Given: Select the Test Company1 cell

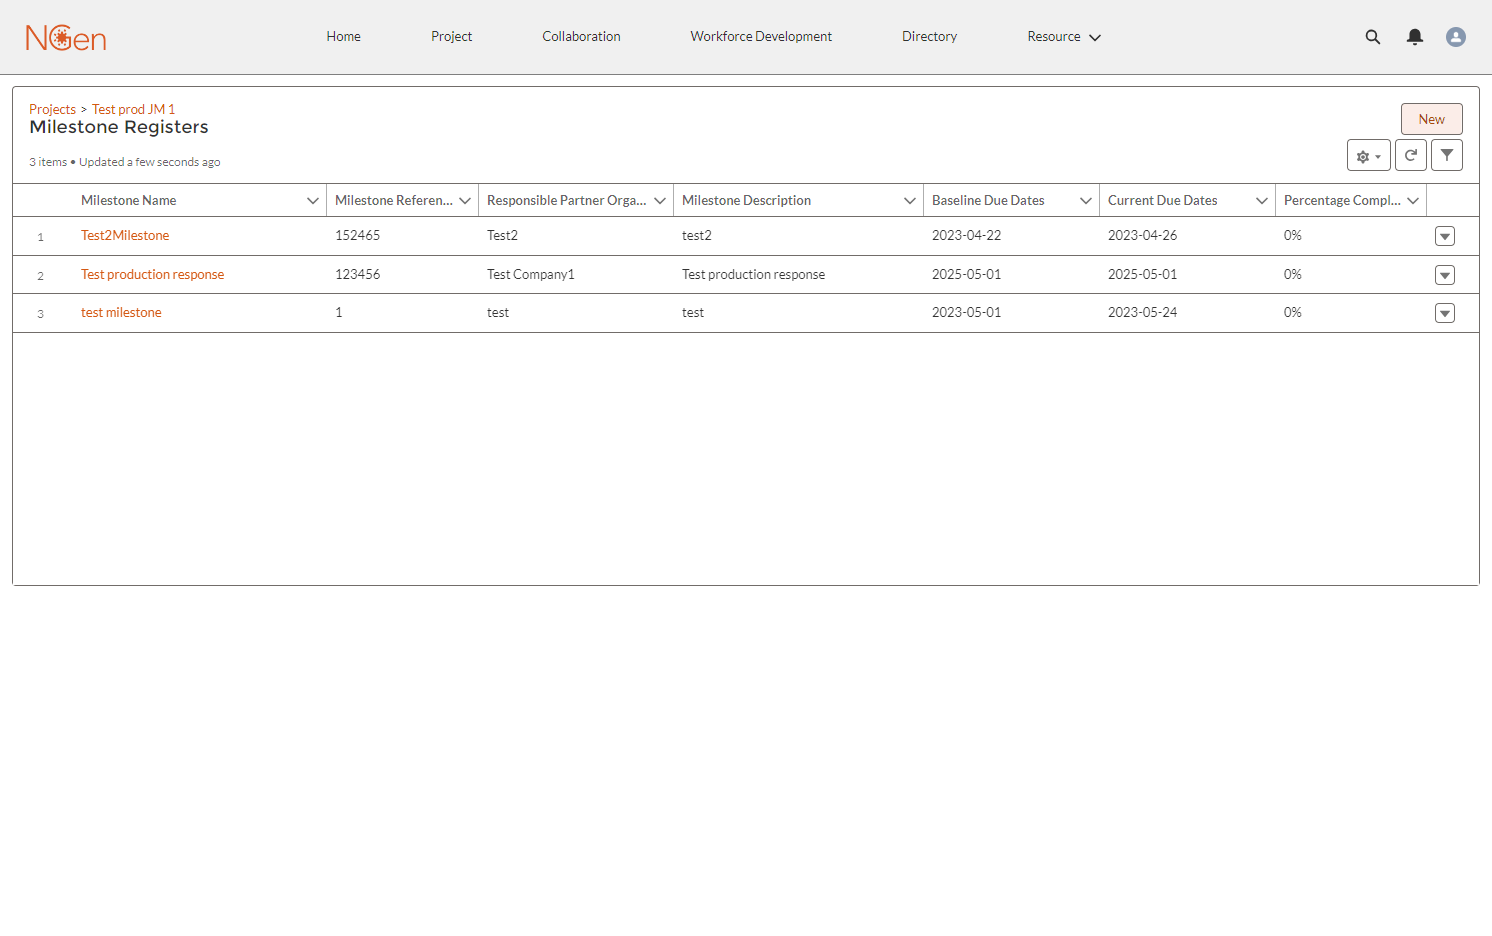Looking at the screenshot, I should (531, 275).
